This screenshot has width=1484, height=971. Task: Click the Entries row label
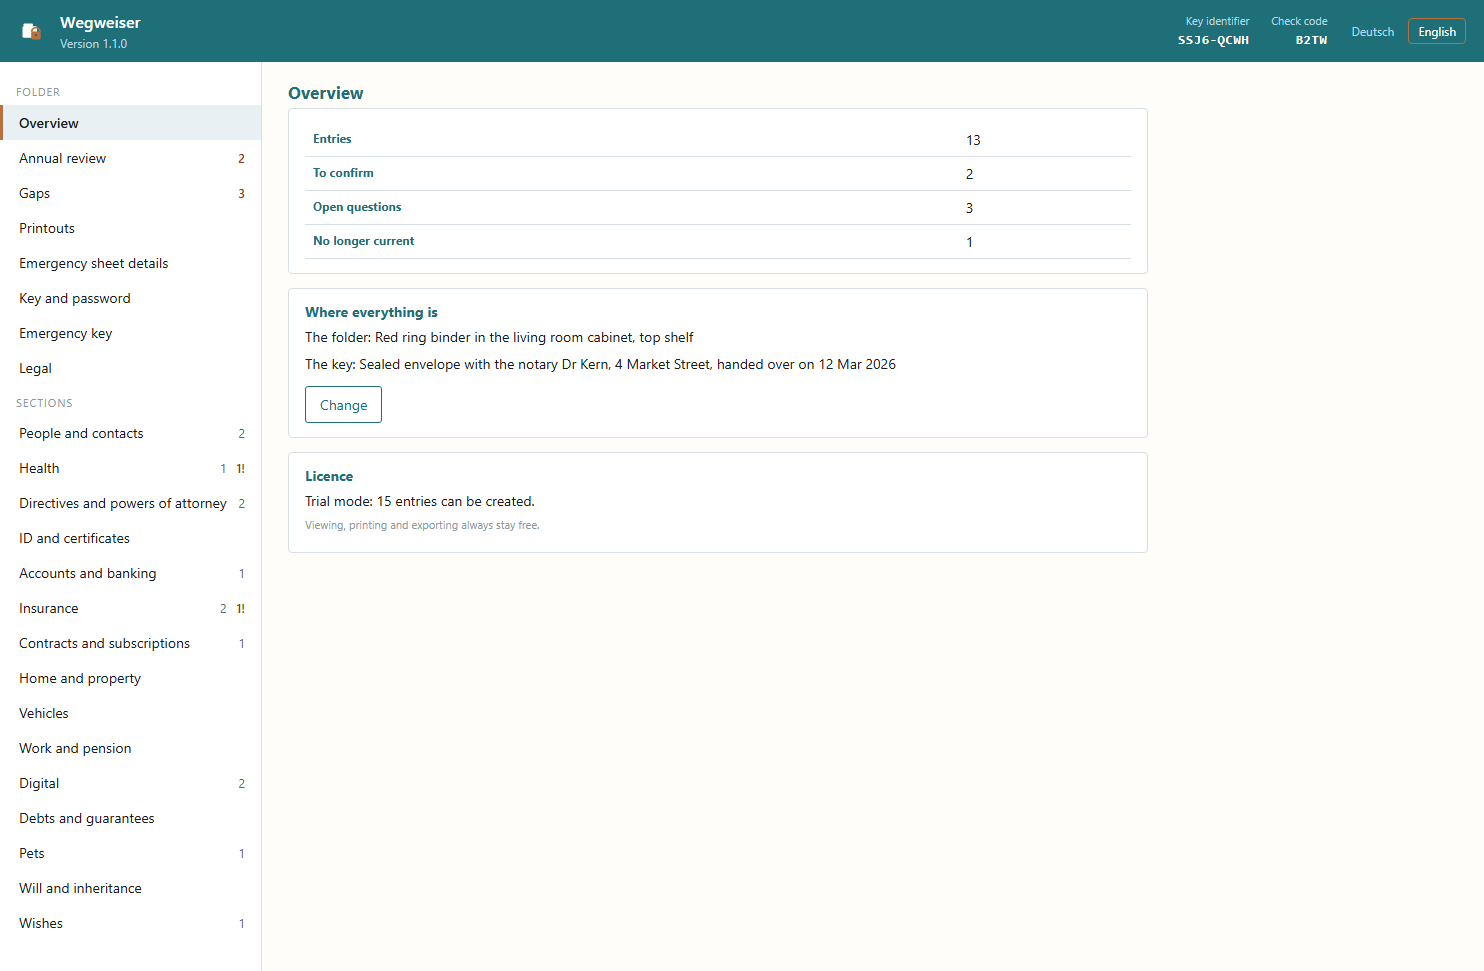(332, 139)
